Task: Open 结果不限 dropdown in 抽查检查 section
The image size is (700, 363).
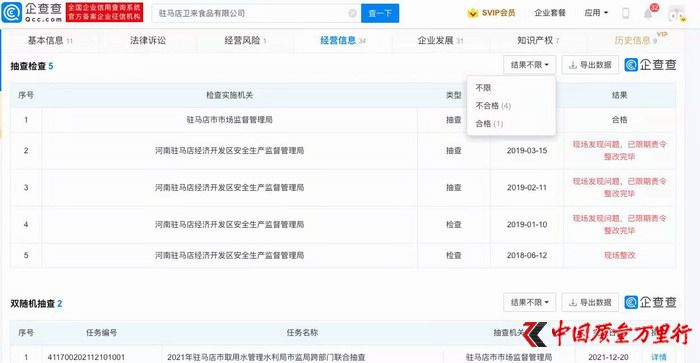Action: [529, 65]
